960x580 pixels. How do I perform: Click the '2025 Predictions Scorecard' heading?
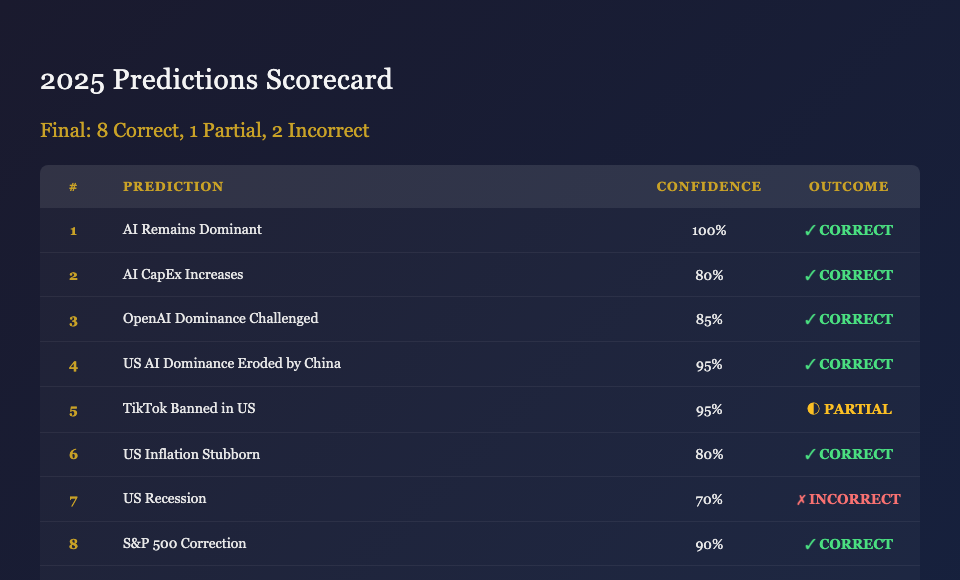click(216, 80)
